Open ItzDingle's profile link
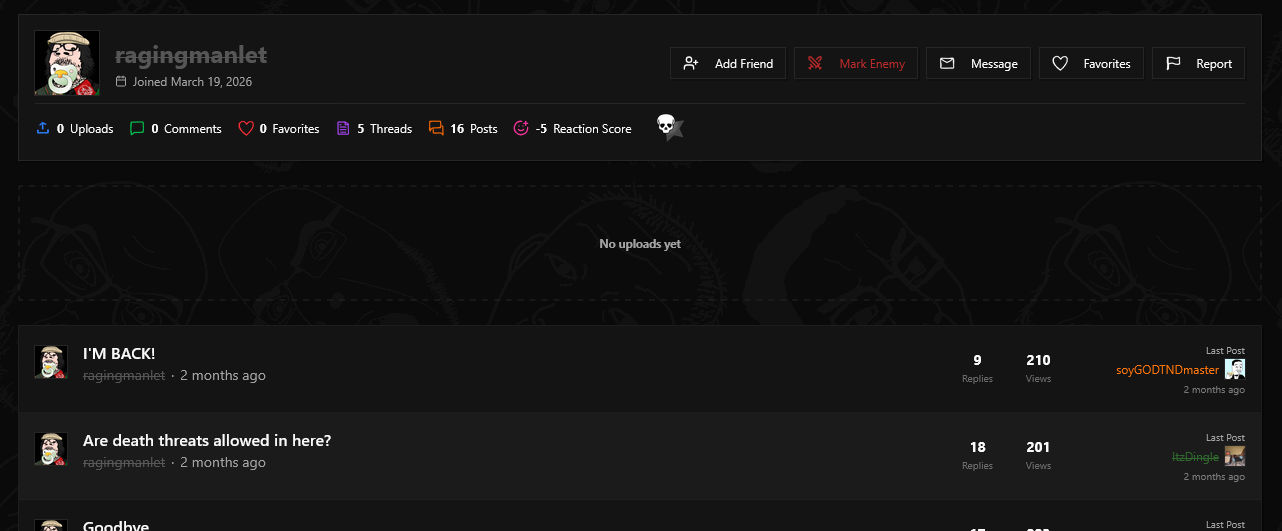Screen dimensions: 1282x531 pos(1196,457)
